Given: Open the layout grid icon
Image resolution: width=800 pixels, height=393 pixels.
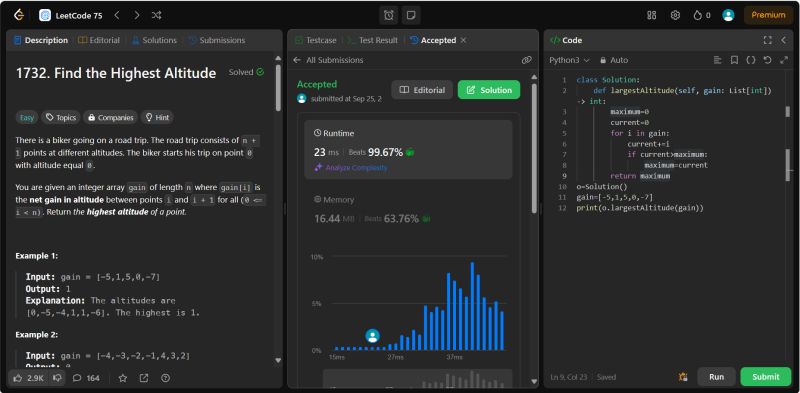Looking at the screenshot, I should click(652, 15).
